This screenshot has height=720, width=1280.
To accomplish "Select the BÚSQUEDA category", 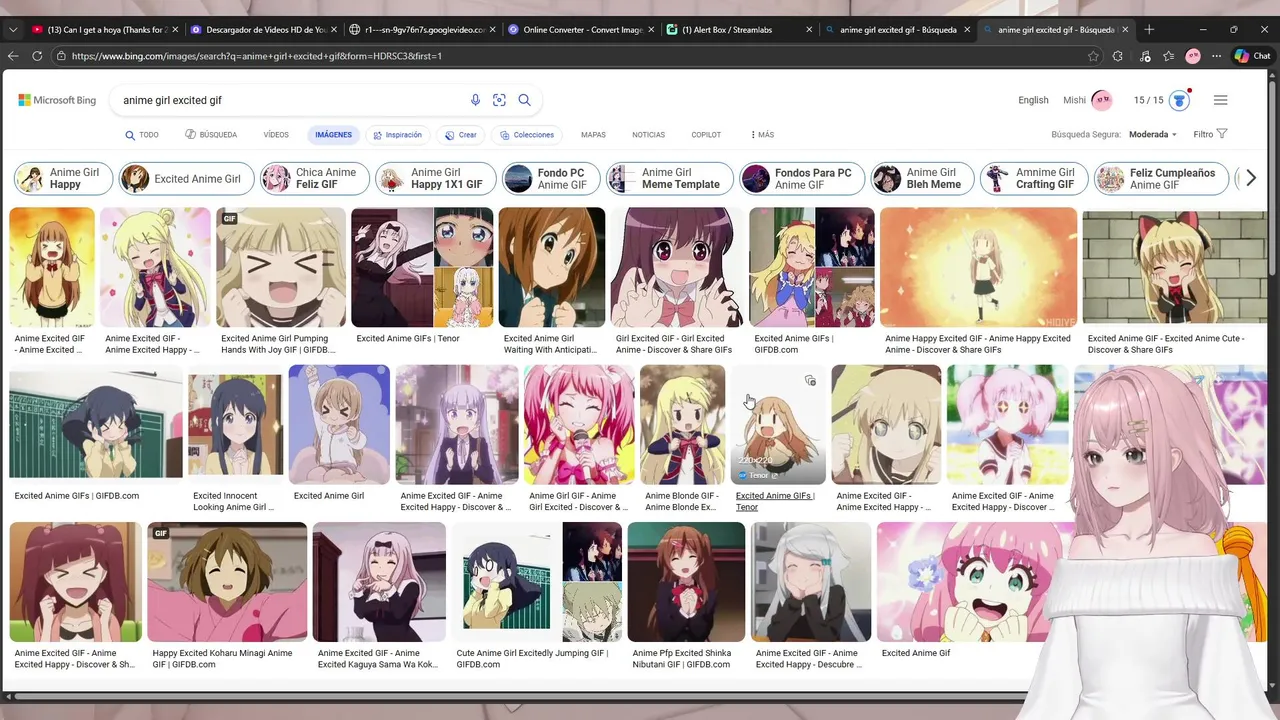I will [x=211, y=135].
